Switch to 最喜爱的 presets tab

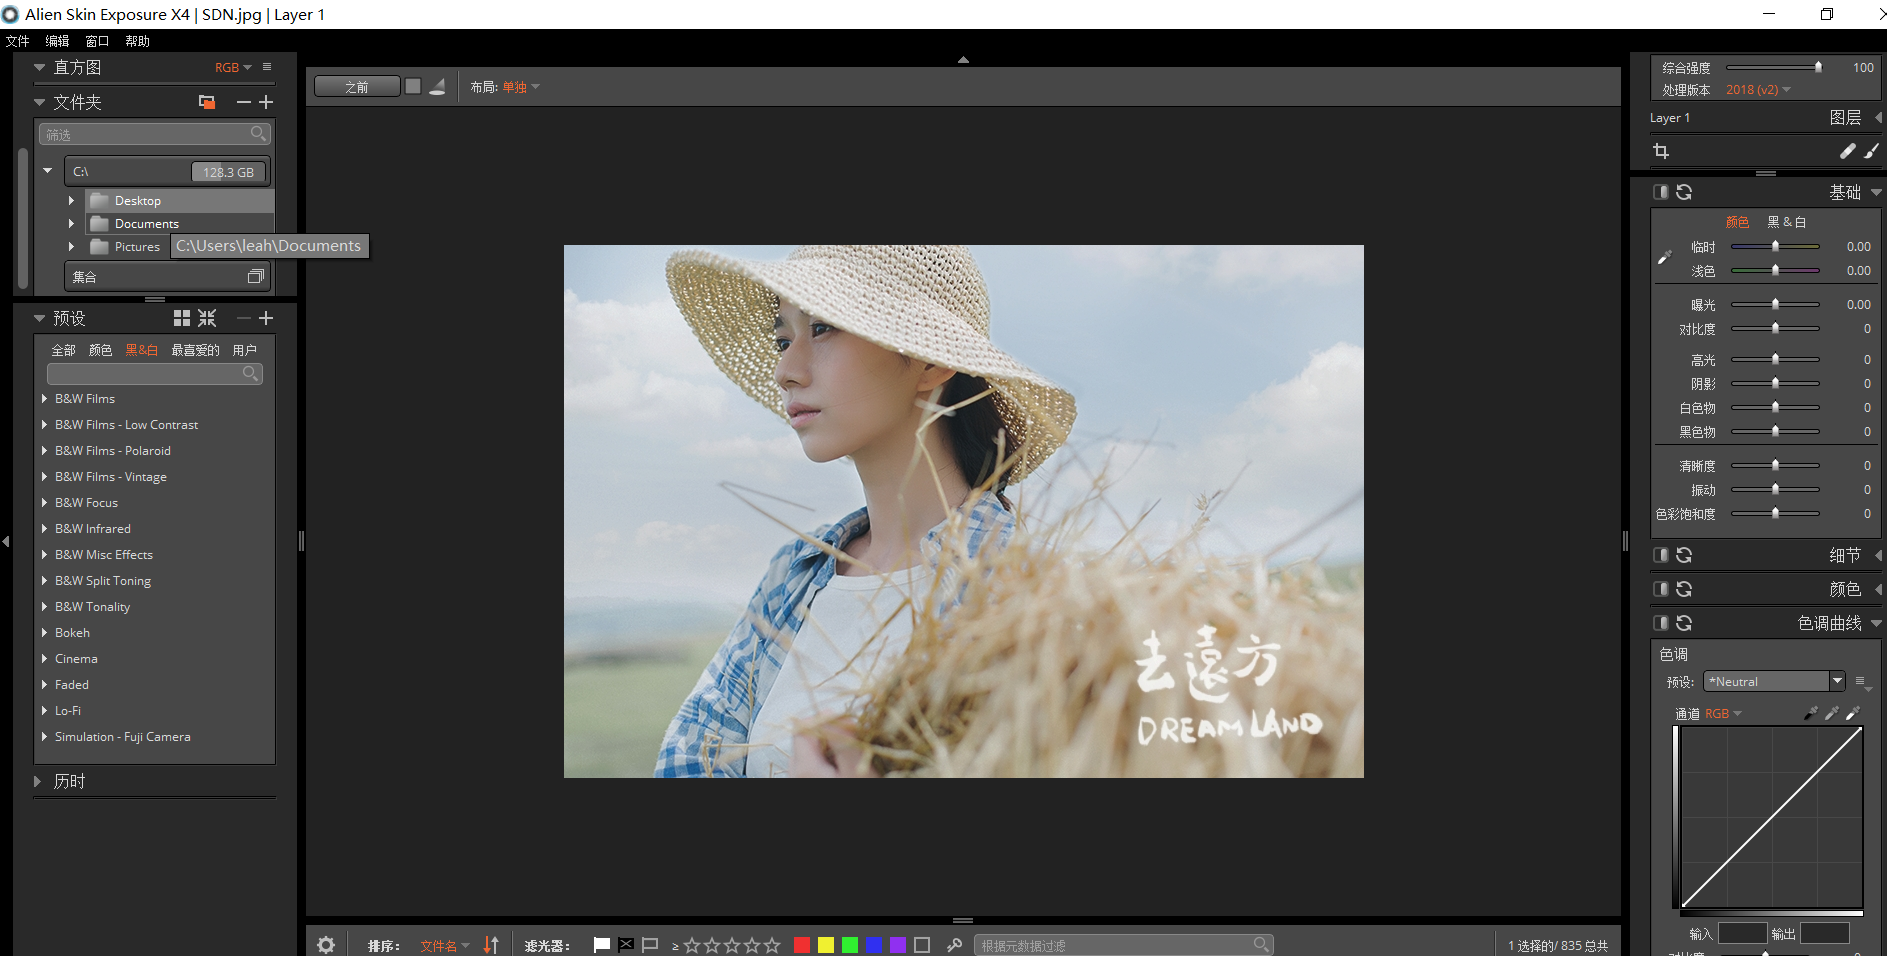pyautogui.click(x=195, y=350)
